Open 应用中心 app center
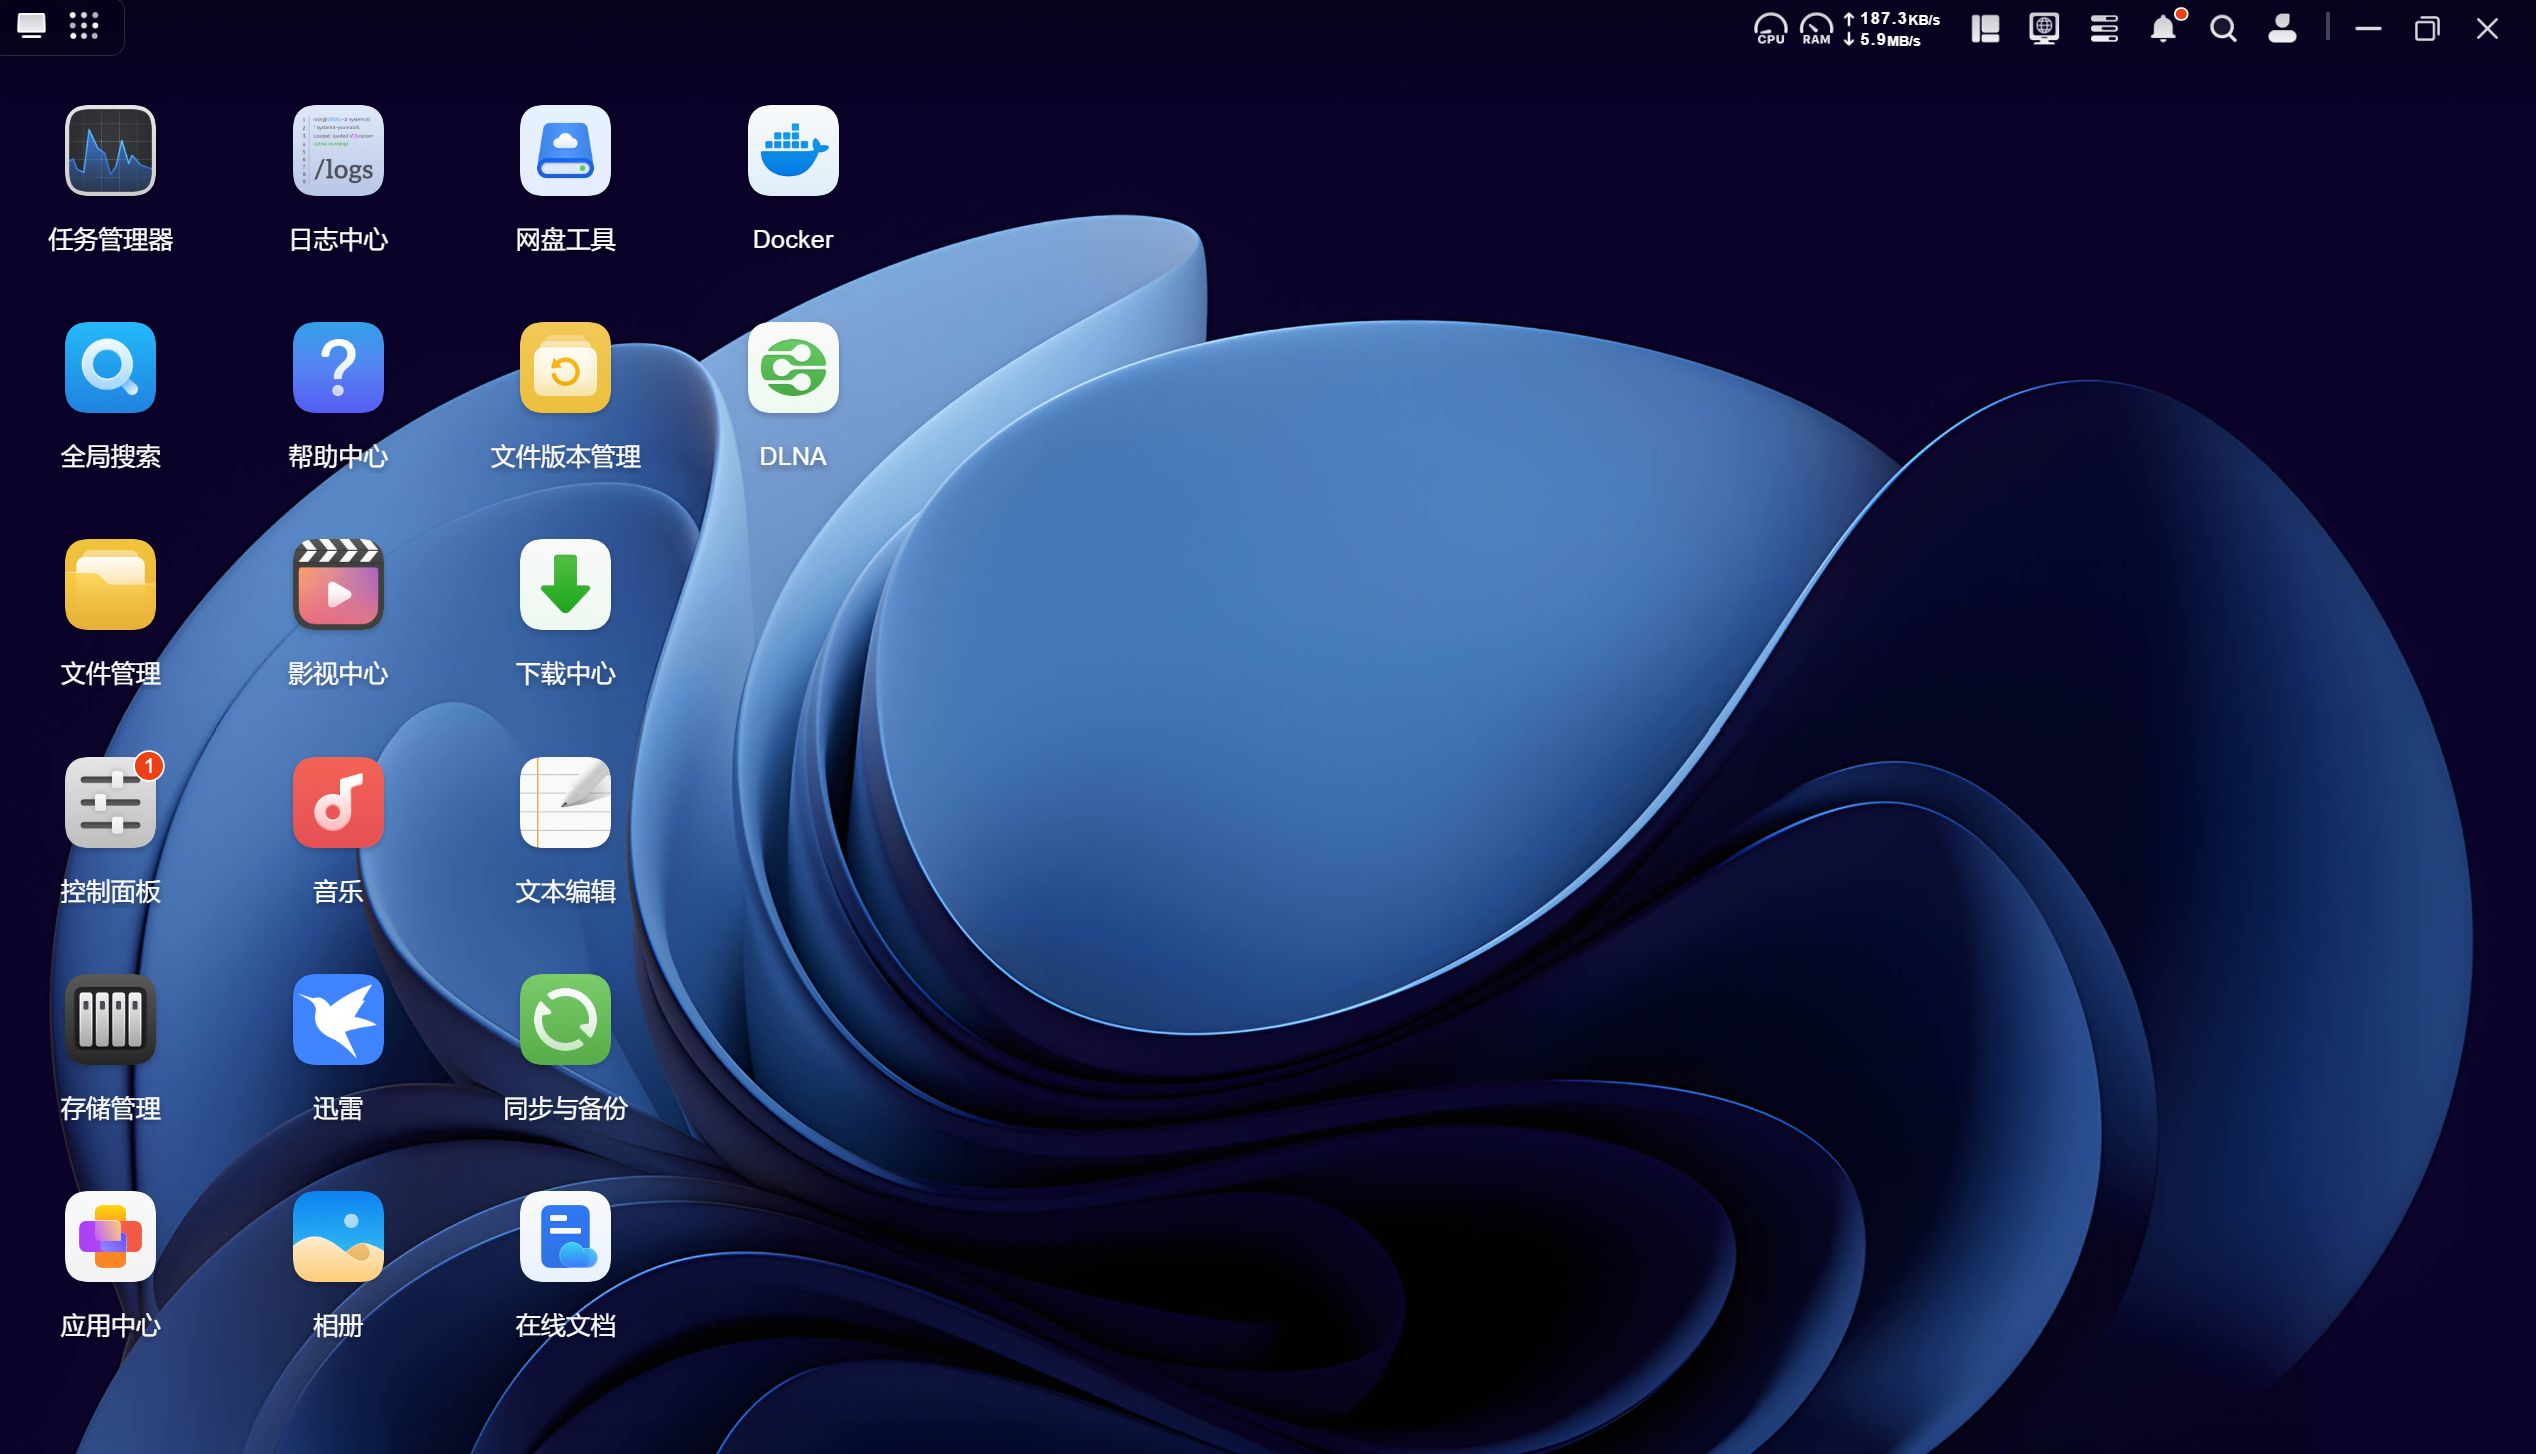 coord(110,1237)
